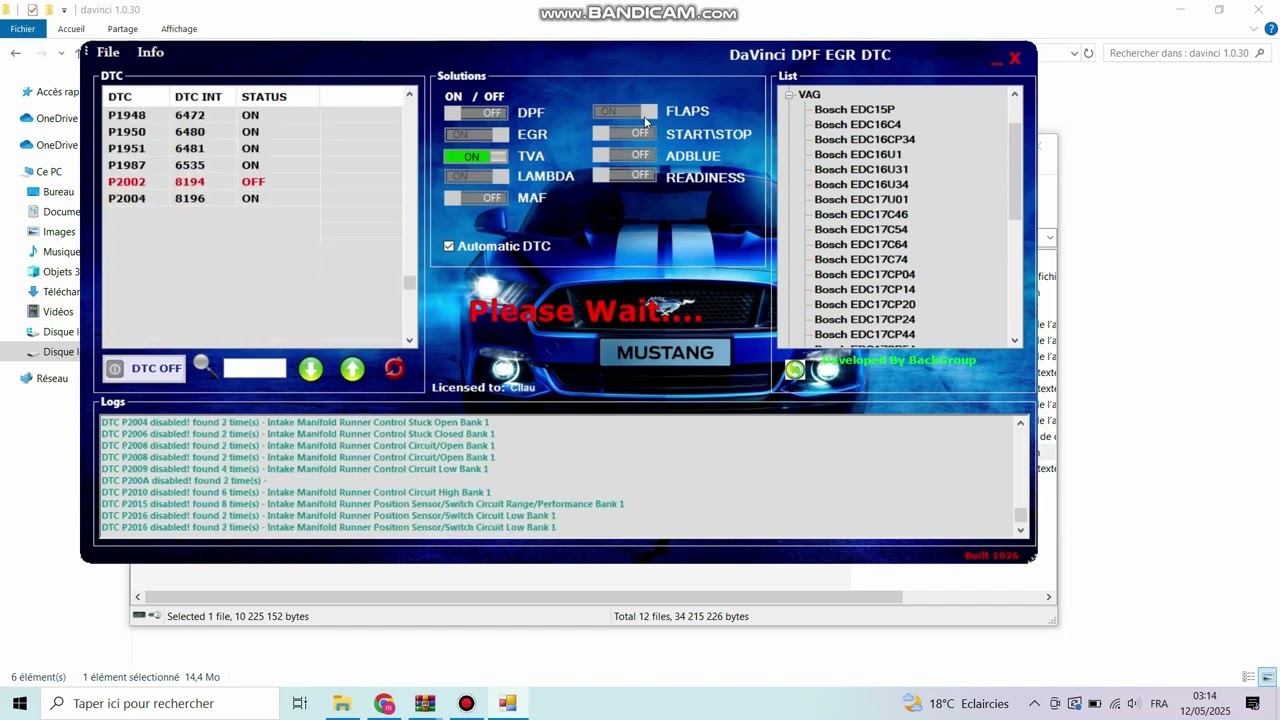
Task: Select Bosch EDC17CP14 in the list
Action: coord(864,289)
